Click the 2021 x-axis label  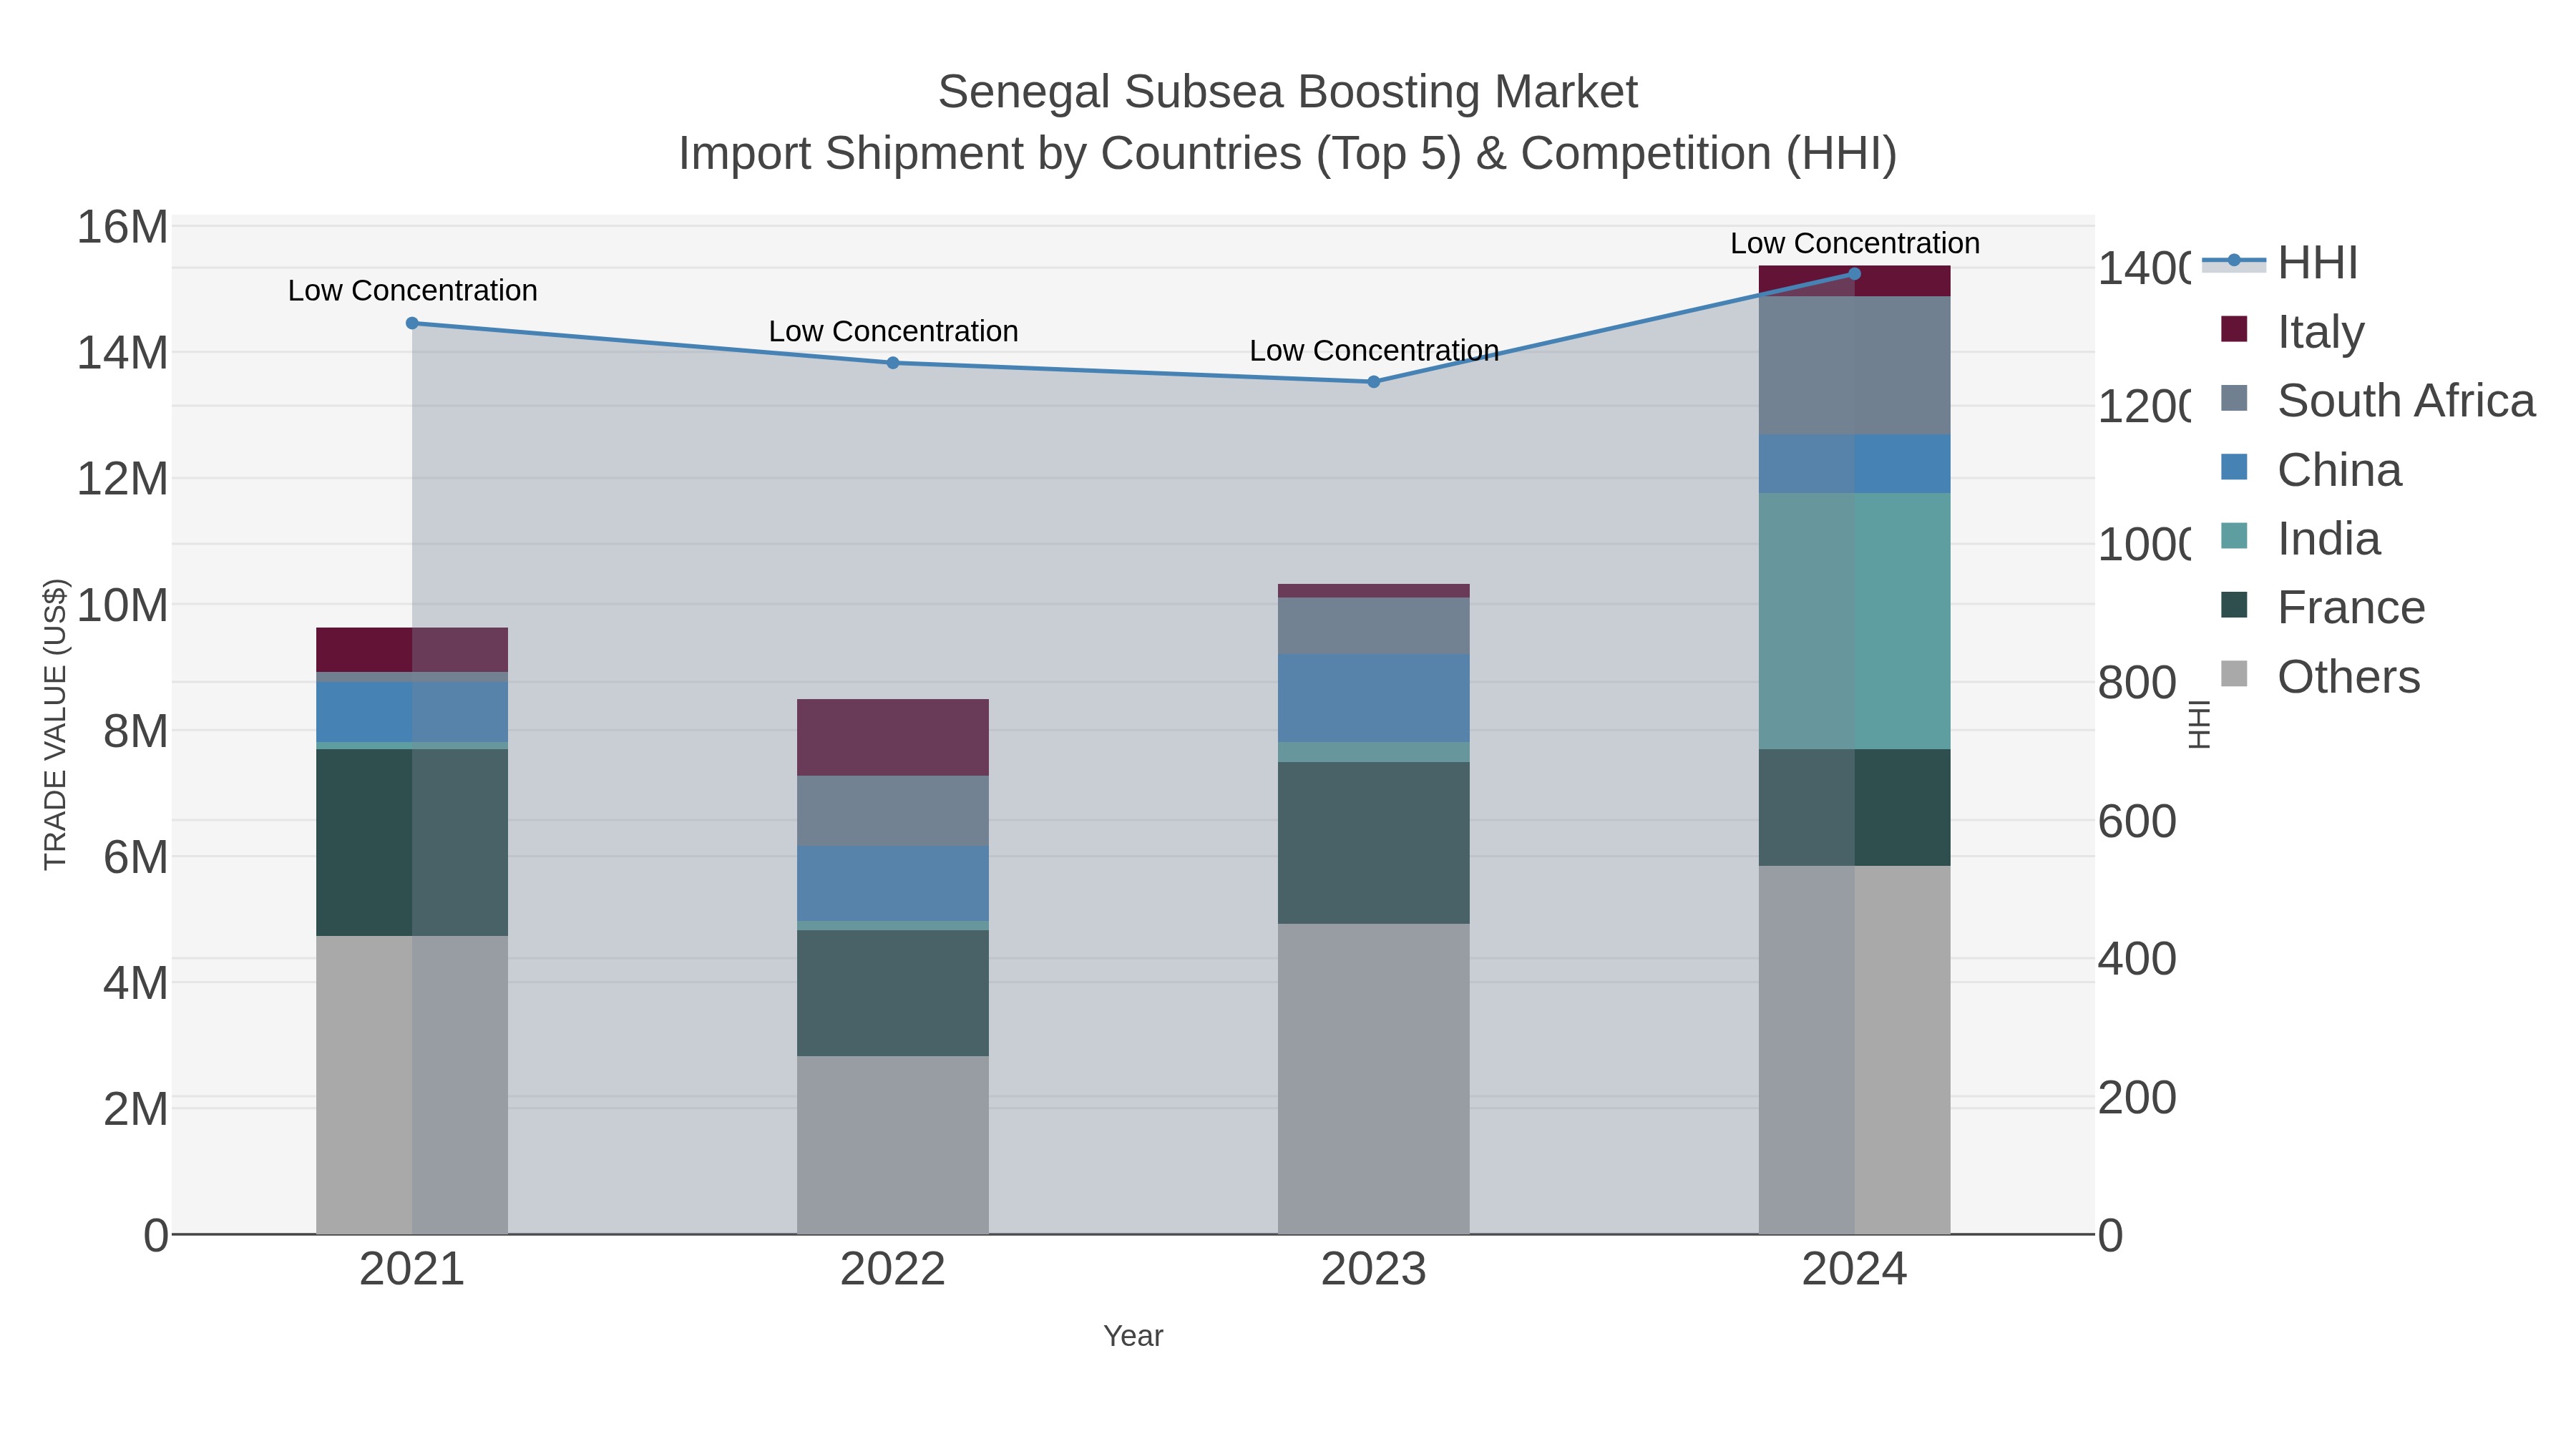point(412,1270)
